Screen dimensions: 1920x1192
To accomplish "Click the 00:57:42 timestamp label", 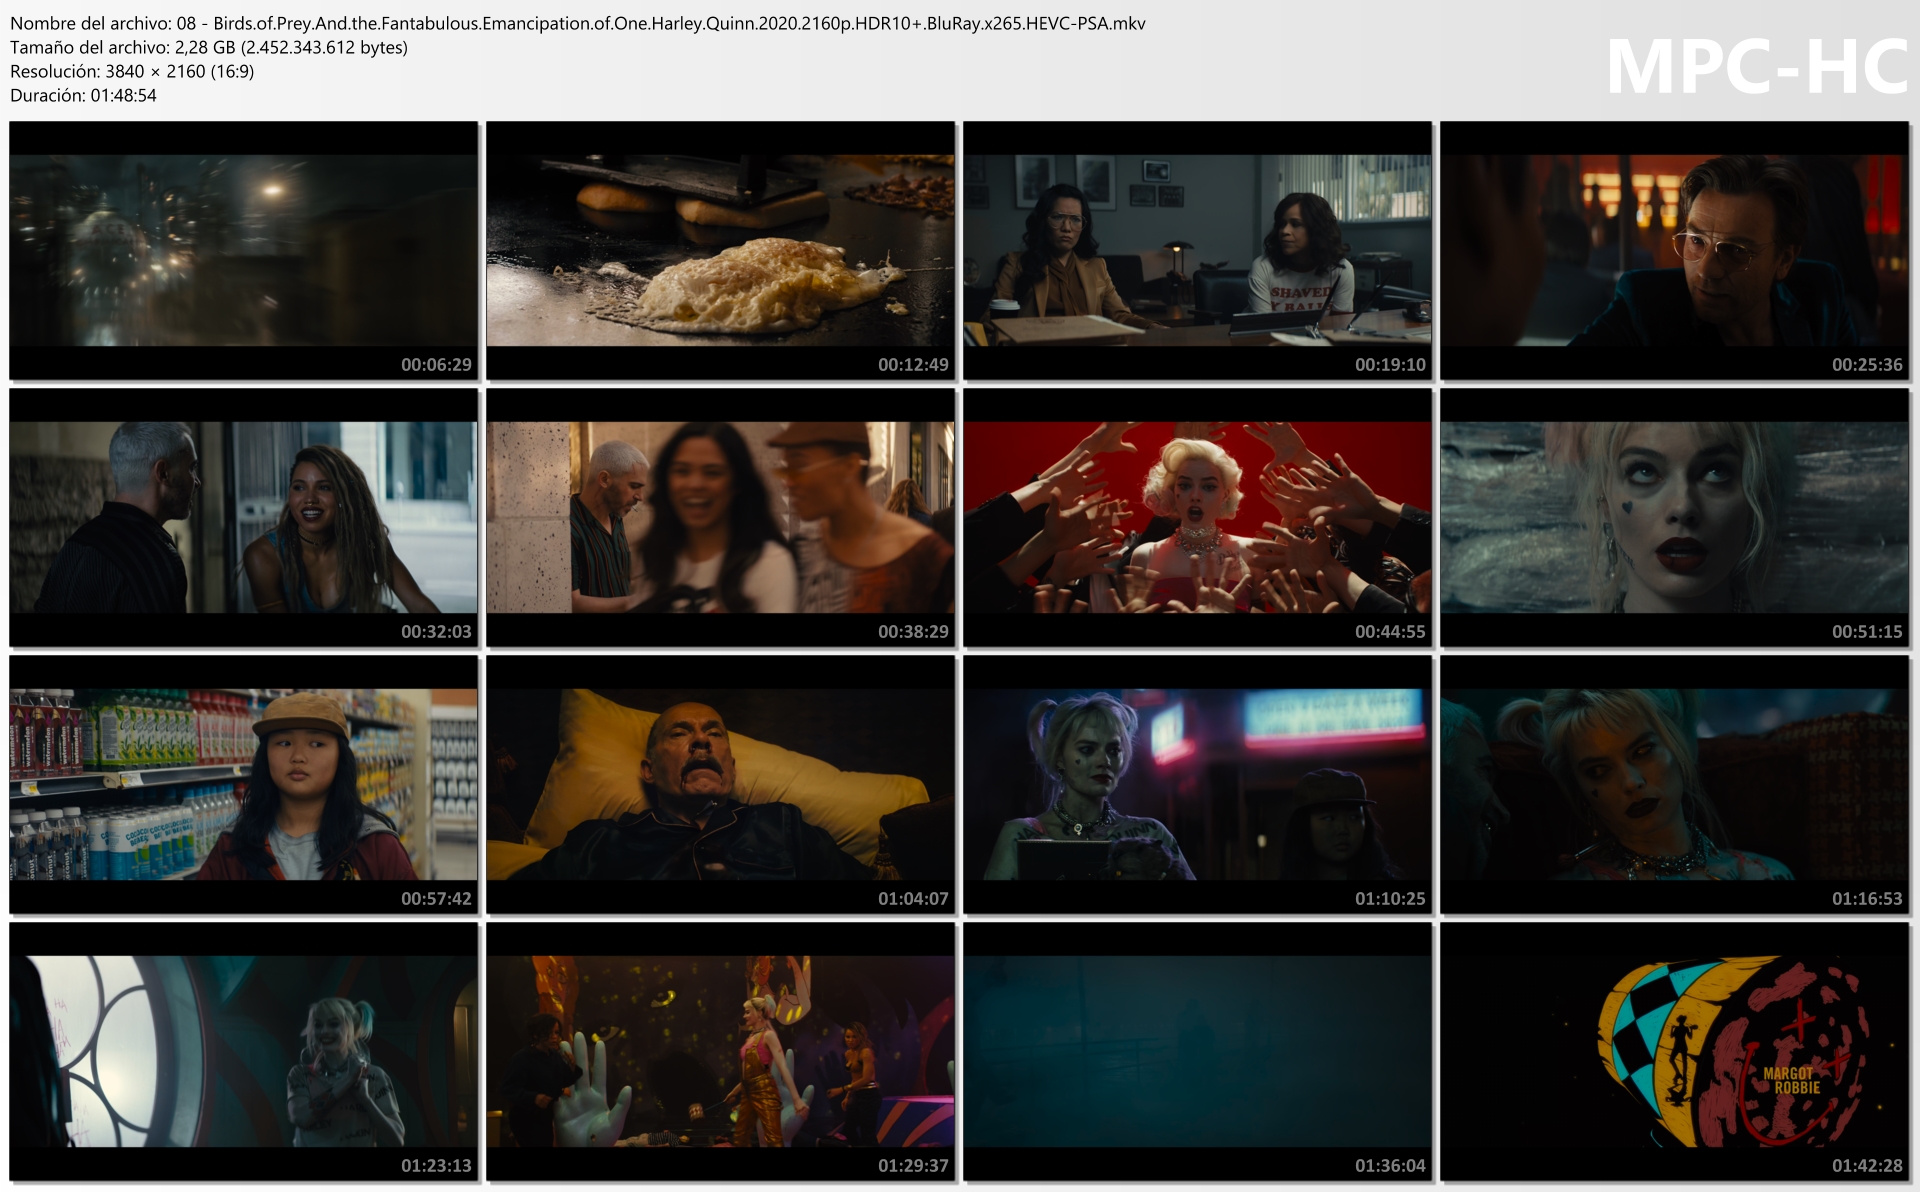I will pos(436,899).
